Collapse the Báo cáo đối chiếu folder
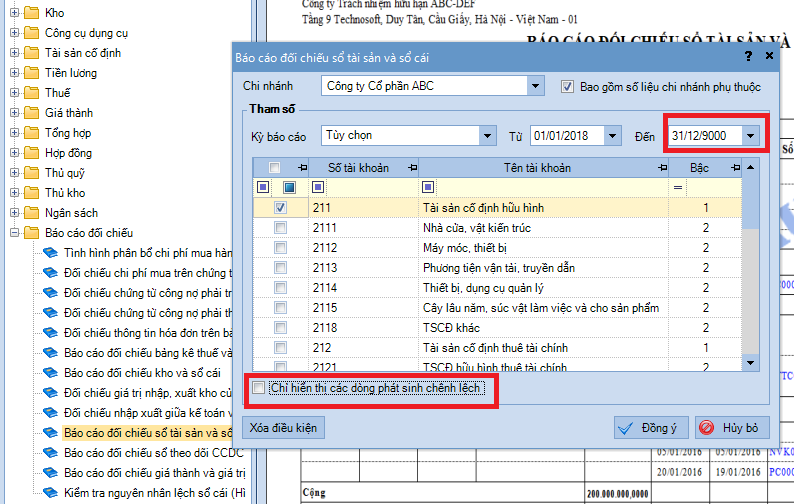Viewport: 794px width, 504px height. [14, 233]
